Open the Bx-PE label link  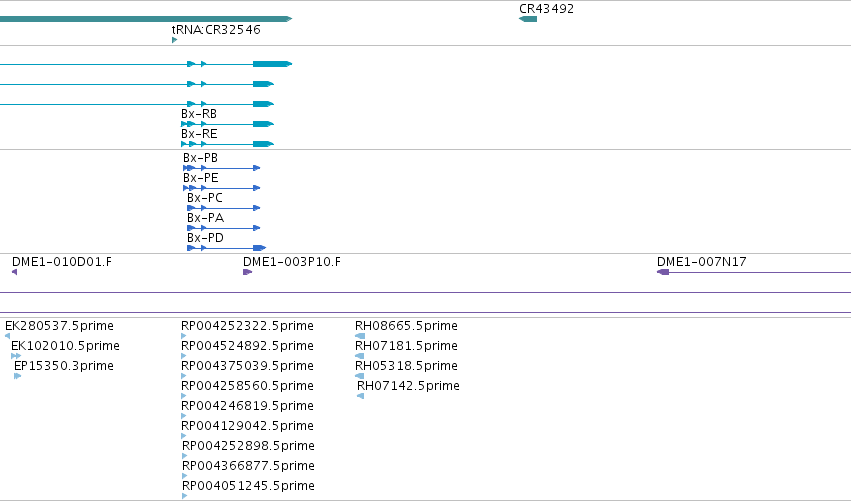(x=201, y=178)
